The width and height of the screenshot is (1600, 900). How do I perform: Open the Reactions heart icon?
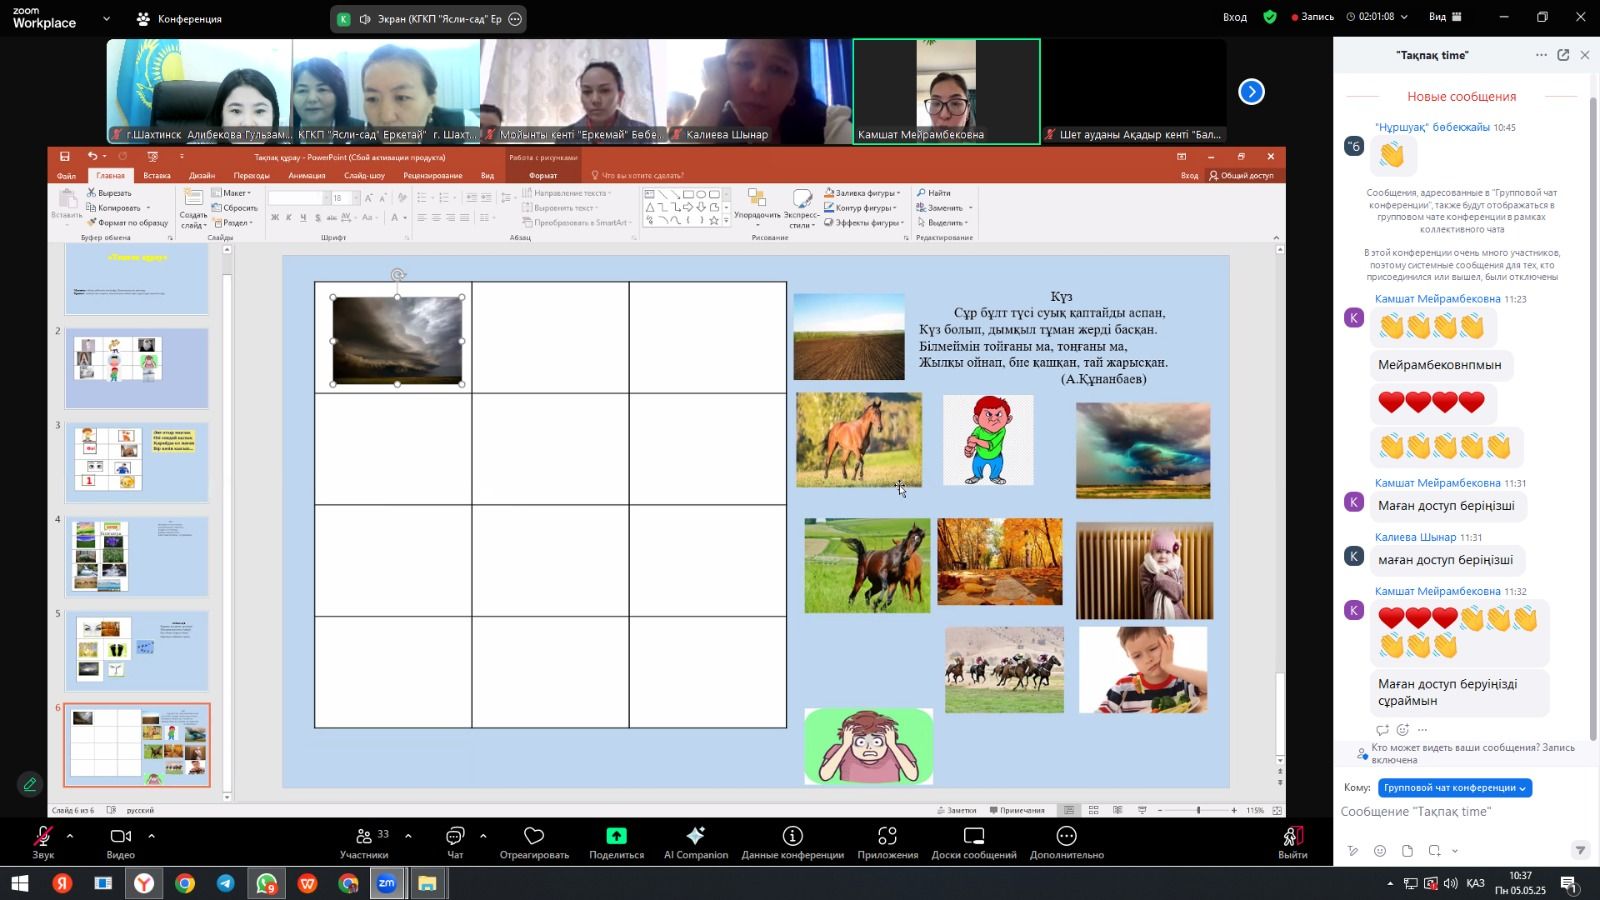[534, 836]
